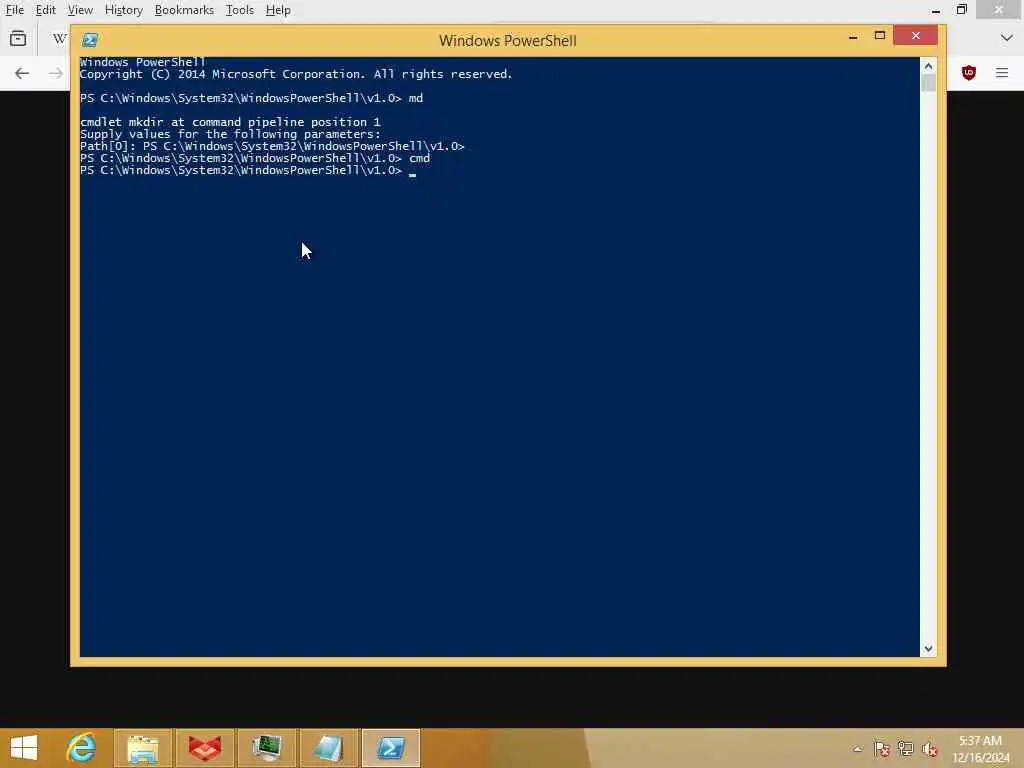Screen dimensions: 1024x768
Task: Click the Windows PowerShell title text
Action: [507, 40]
